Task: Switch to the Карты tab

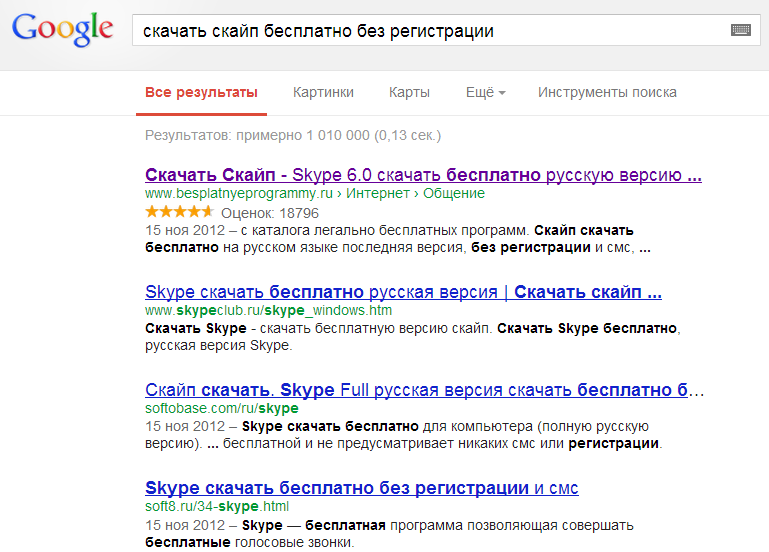Action: [x=410, y=93]
